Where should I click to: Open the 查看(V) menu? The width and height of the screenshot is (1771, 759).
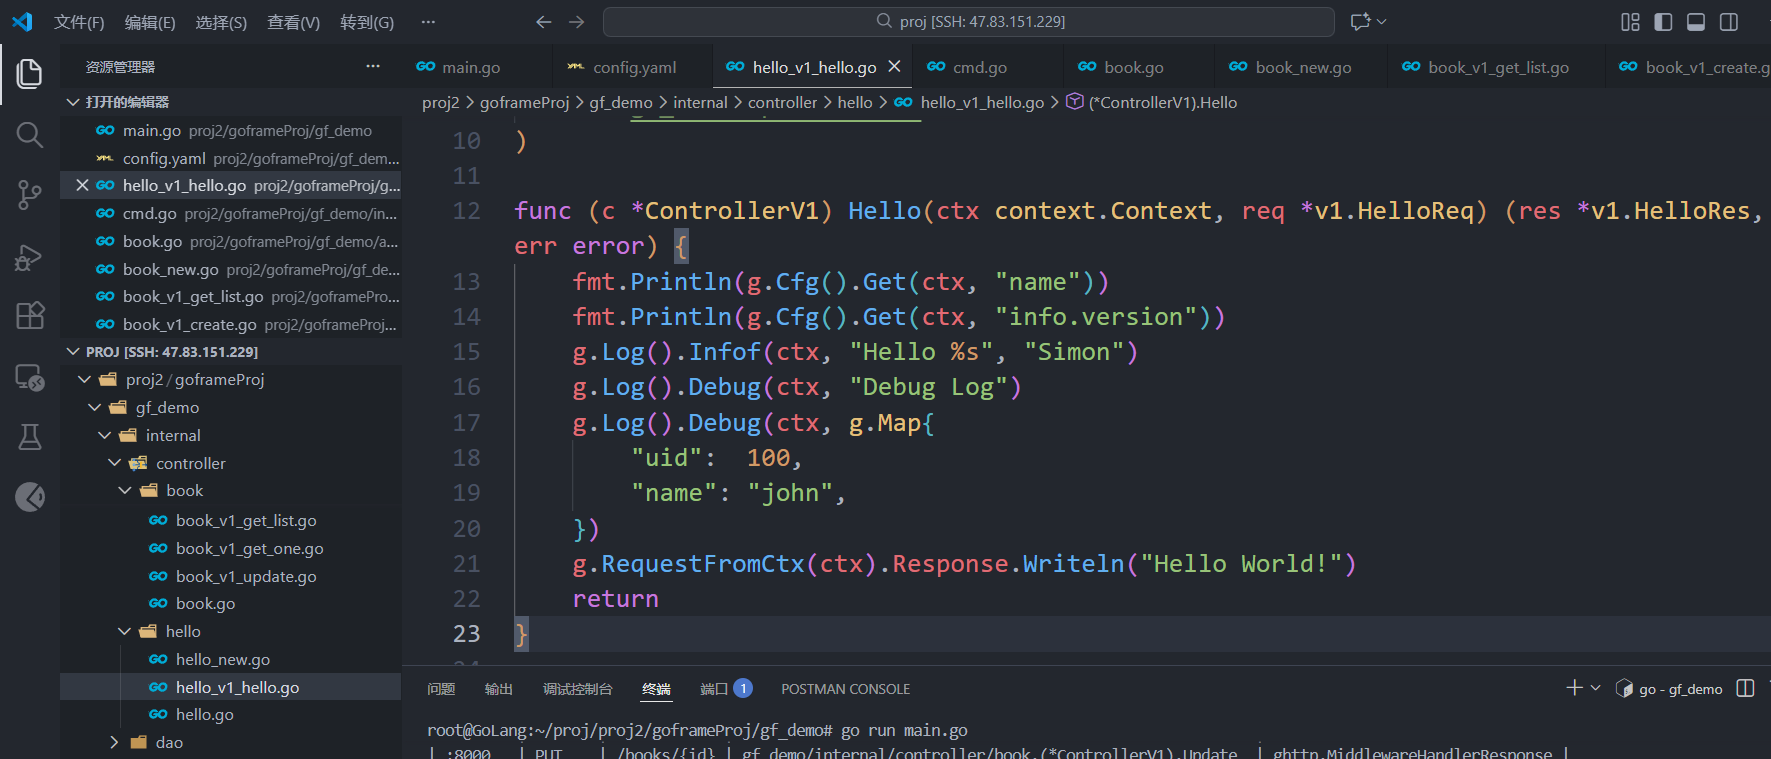click(293, 22)
